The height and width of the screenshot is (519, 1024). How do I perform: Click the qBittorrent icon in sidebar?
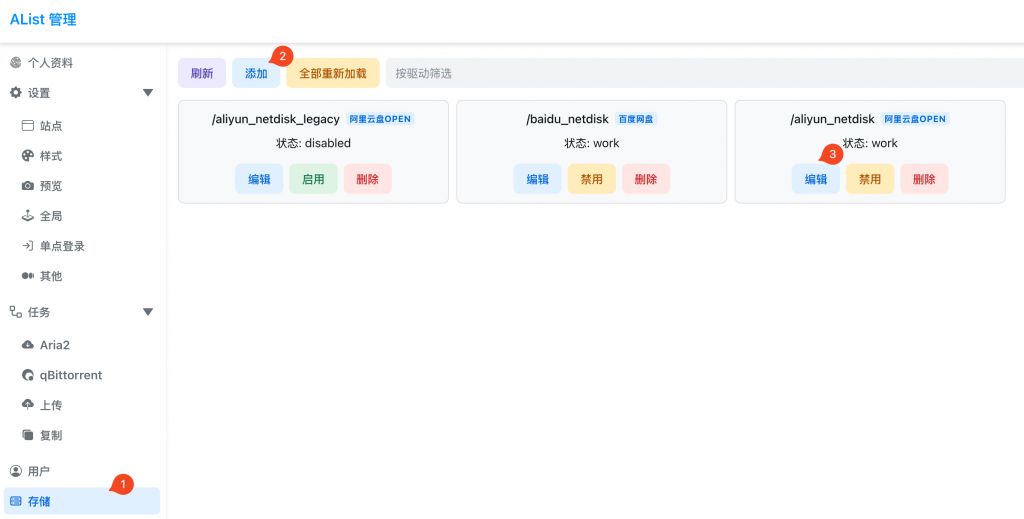27,375
